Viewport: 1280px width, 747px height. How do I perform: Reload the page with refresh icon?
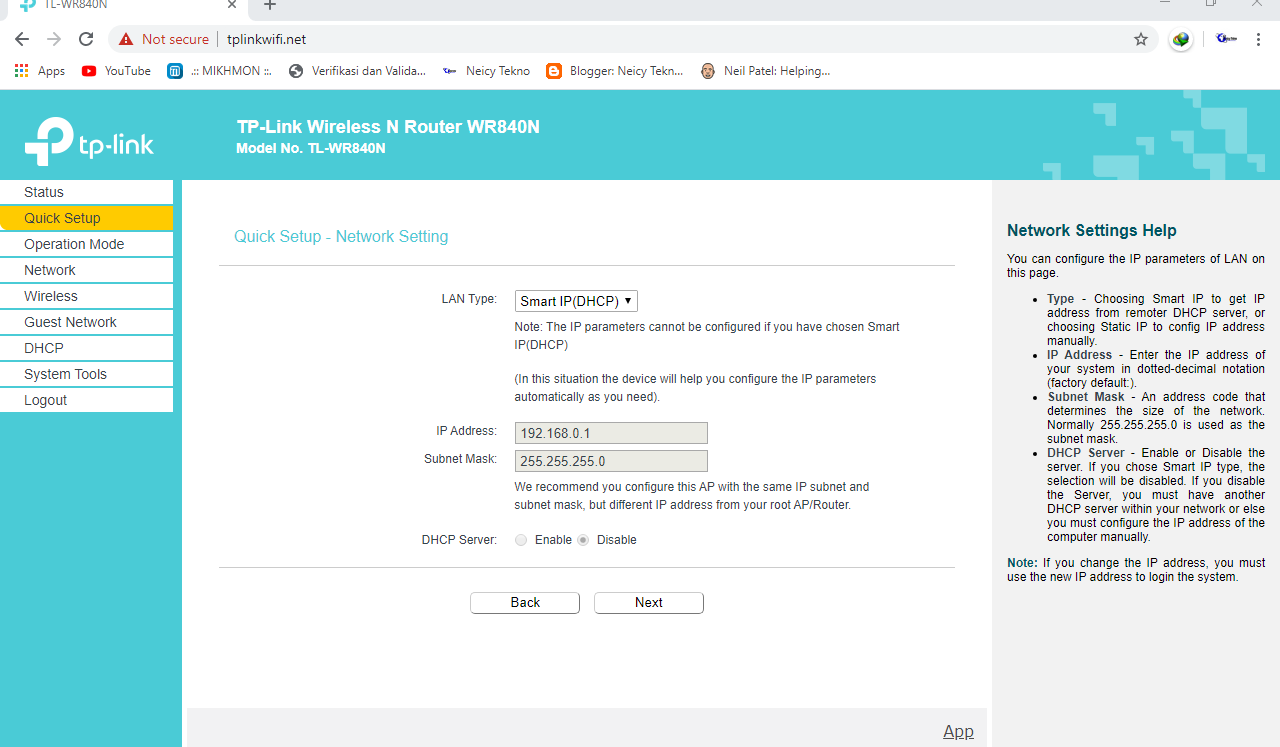pos(86,39)
